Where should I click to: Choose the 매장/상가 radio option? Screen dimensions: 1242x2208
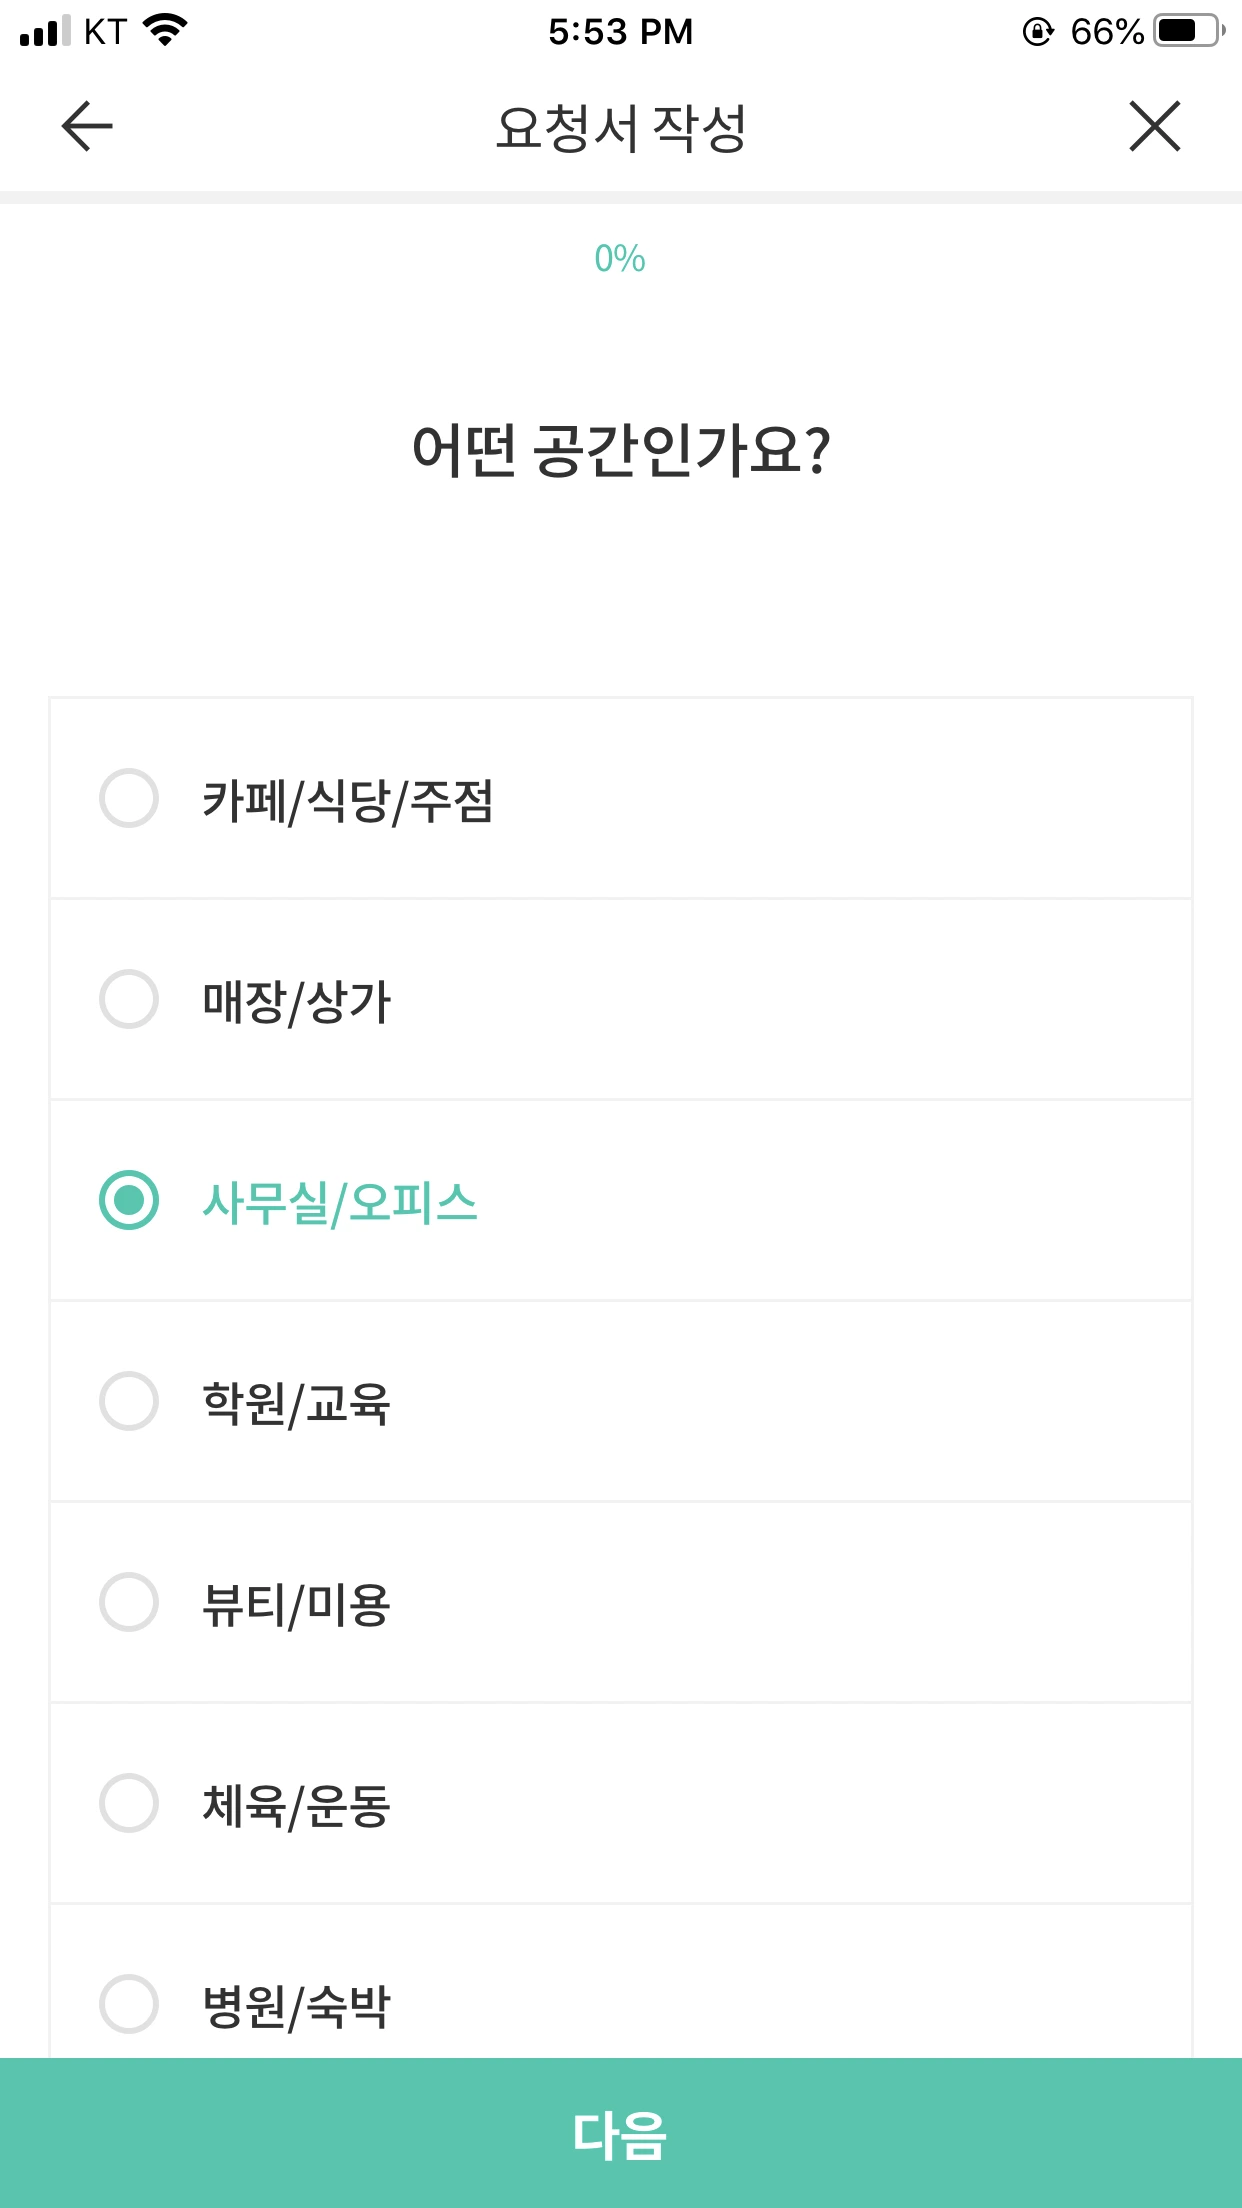(129, 999)
